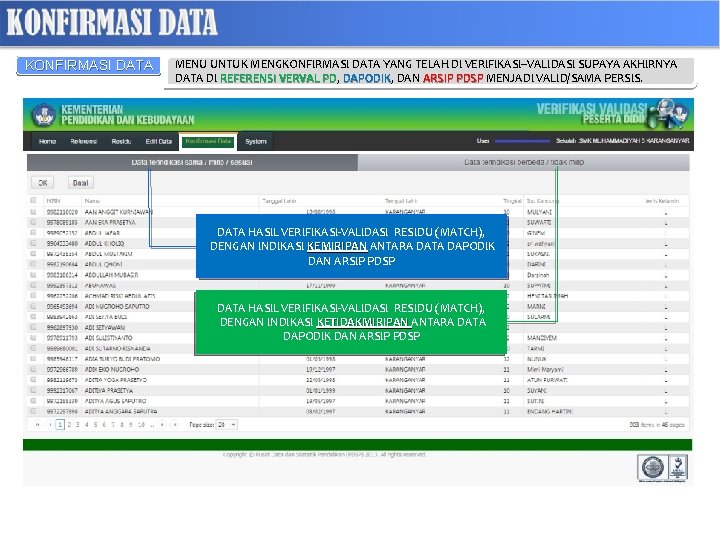The width and height of the screenshot is (720, 540).
Task: Sort by the NISN column header
Action: (53, 201)
